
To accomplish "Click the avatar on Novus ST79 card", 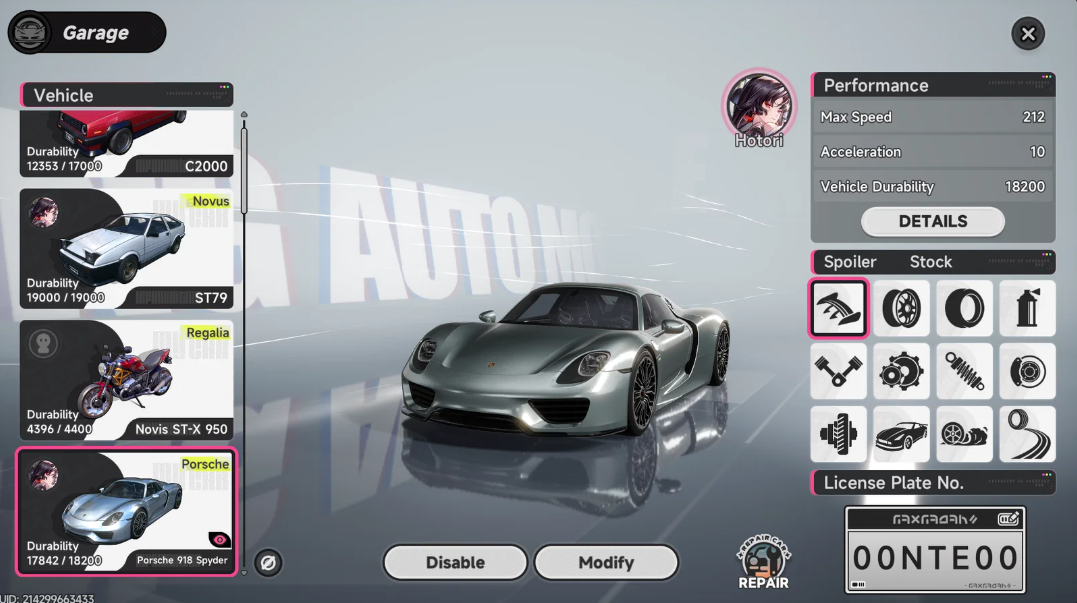I will [x=43, y=212].
